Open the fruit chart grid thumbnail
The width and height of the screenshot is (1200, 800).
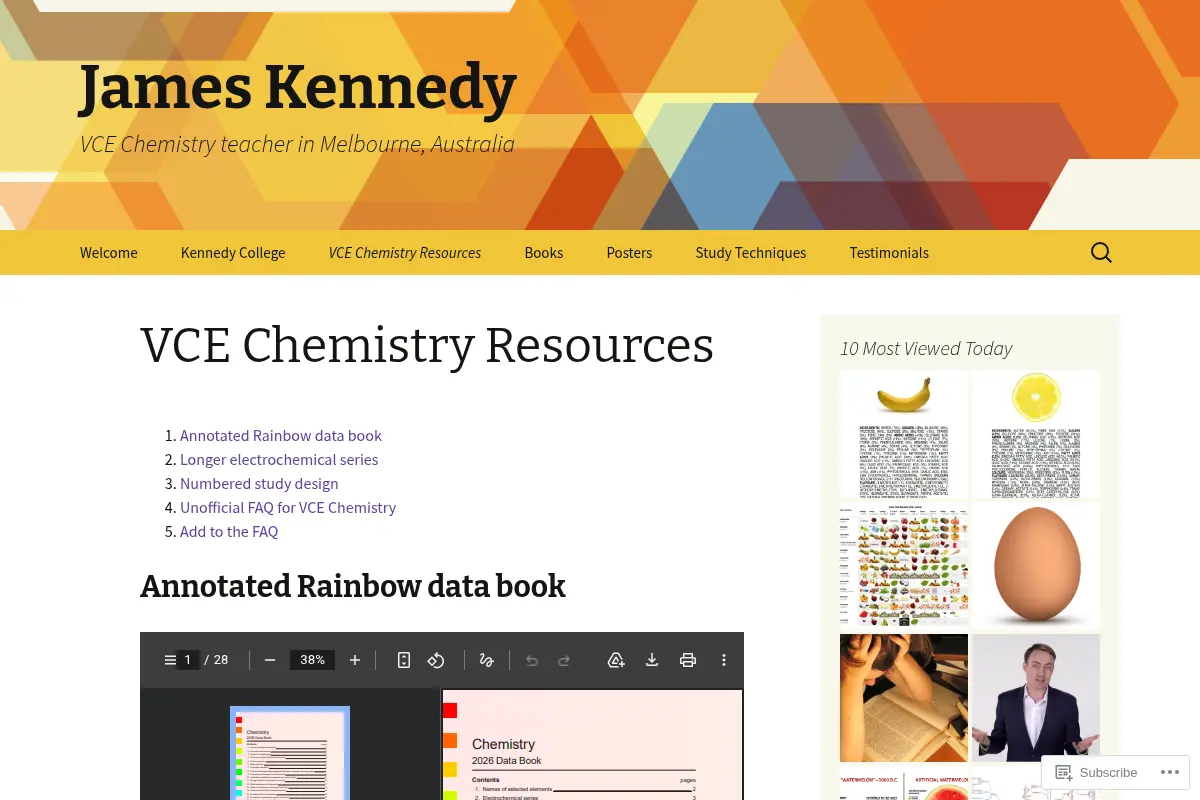904,566
